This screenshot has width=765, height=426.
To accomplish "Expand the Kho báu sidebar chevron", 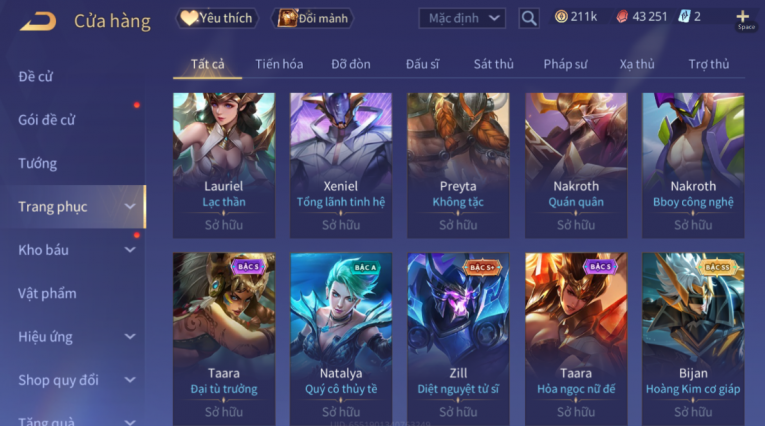I will [130, 250].
